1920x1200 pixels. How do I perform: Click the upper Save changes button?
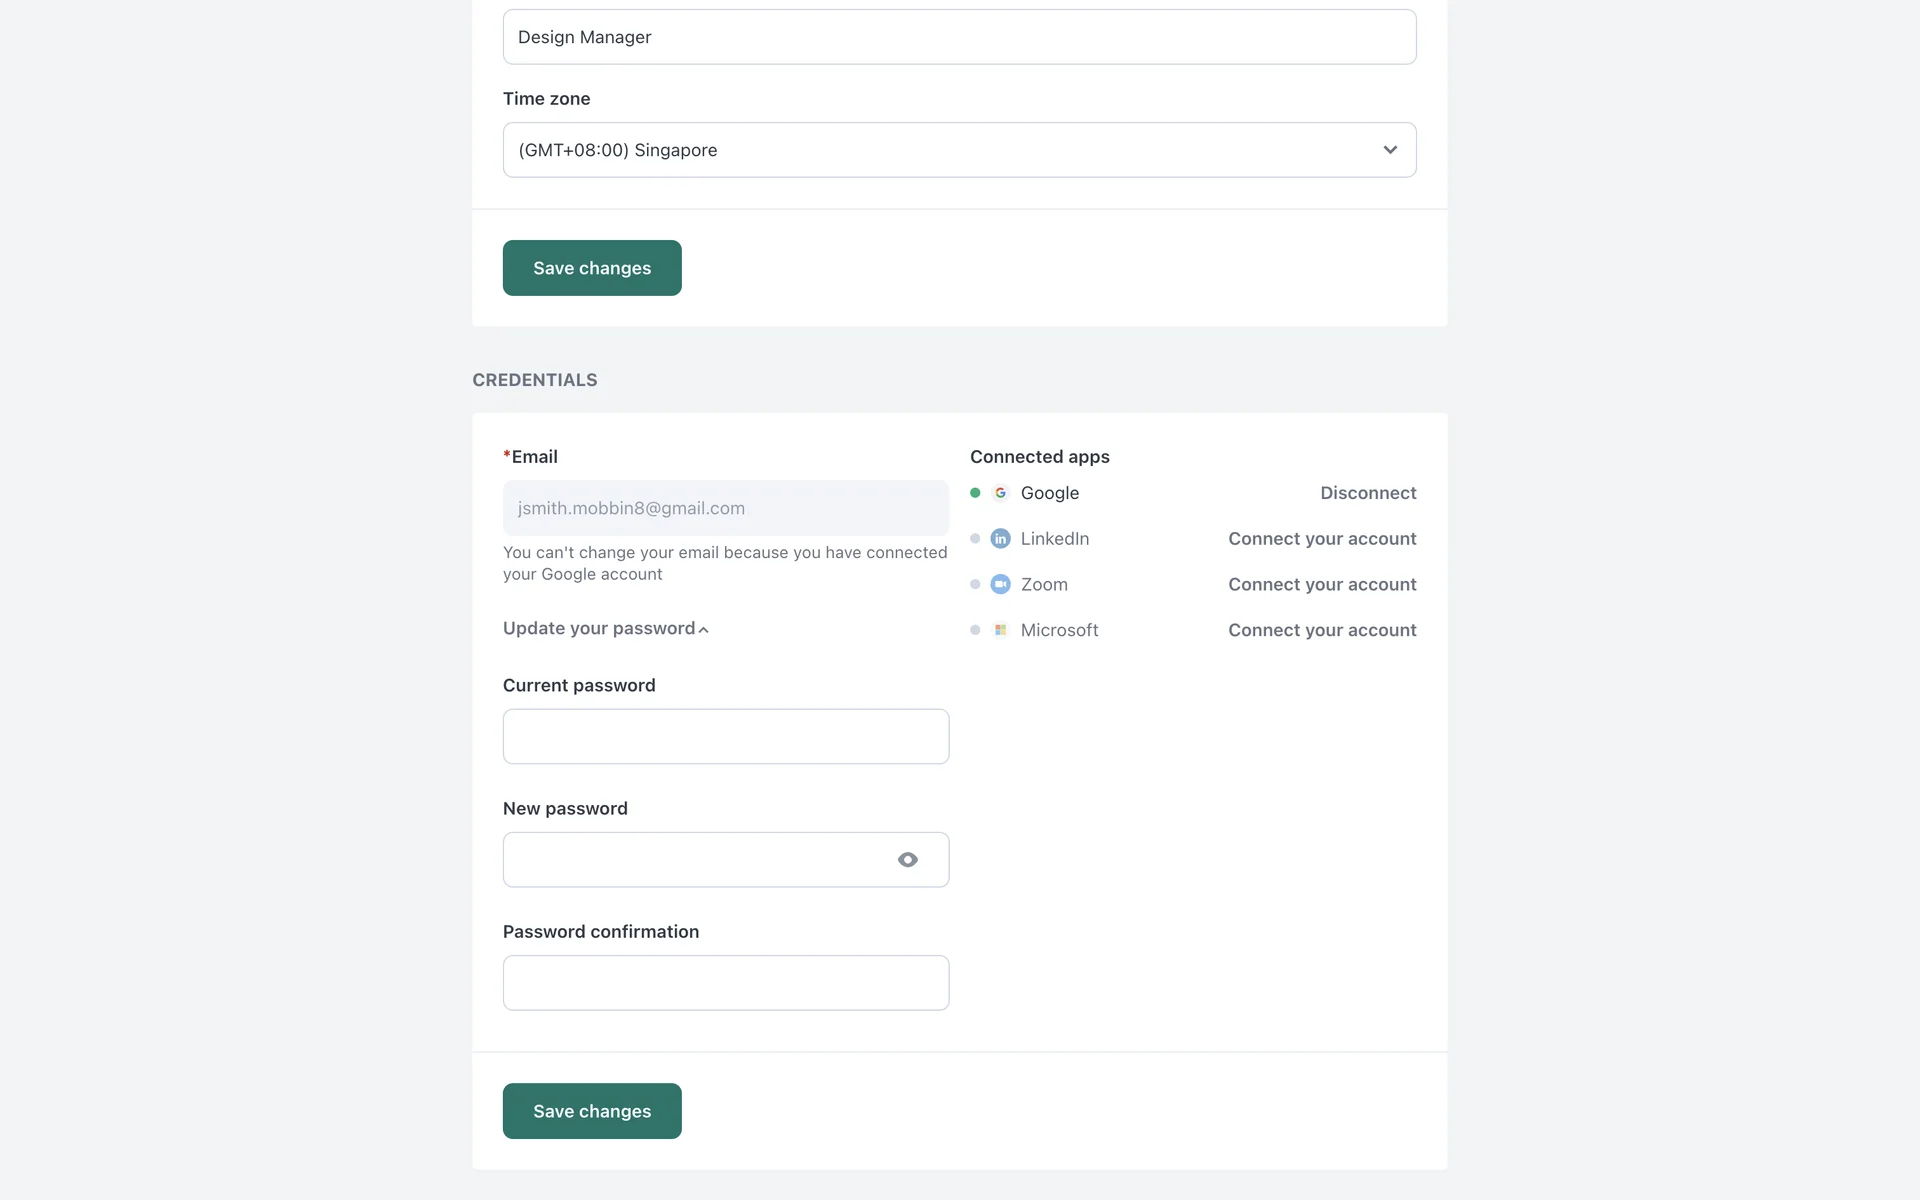[x=592, y=268]
